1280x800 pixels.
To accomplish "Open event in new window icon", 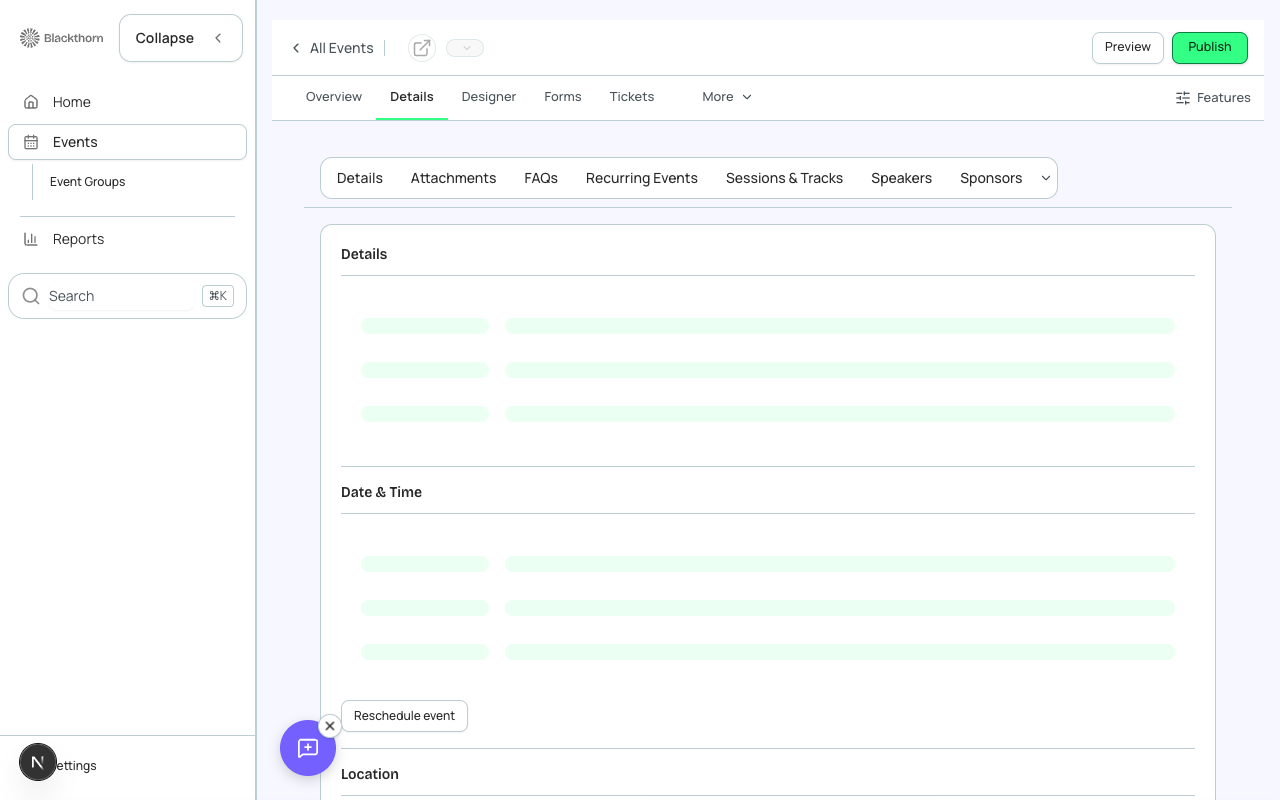I will click(422, 48).
